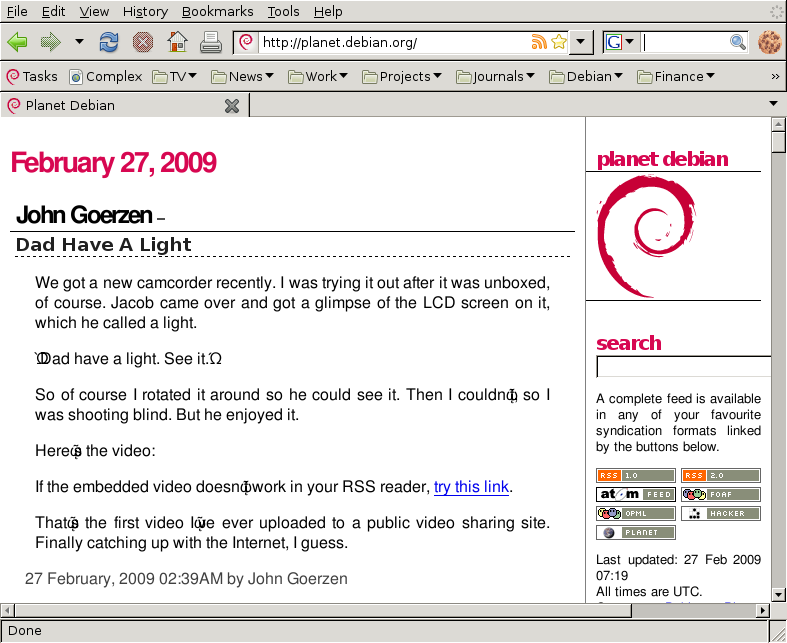Open the Tools menu
The height and width of the screenshot is (643, 787).
[x=283, y=11]
